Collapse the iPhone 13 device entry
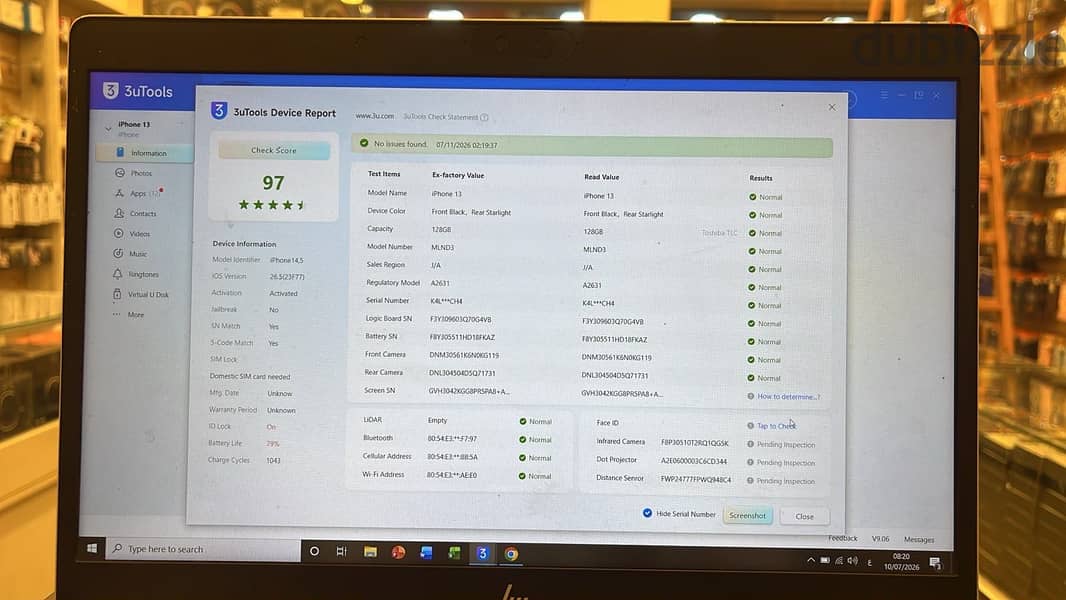Image resolution: width=1066 pixels, height=600 pixels. [108, 127]
